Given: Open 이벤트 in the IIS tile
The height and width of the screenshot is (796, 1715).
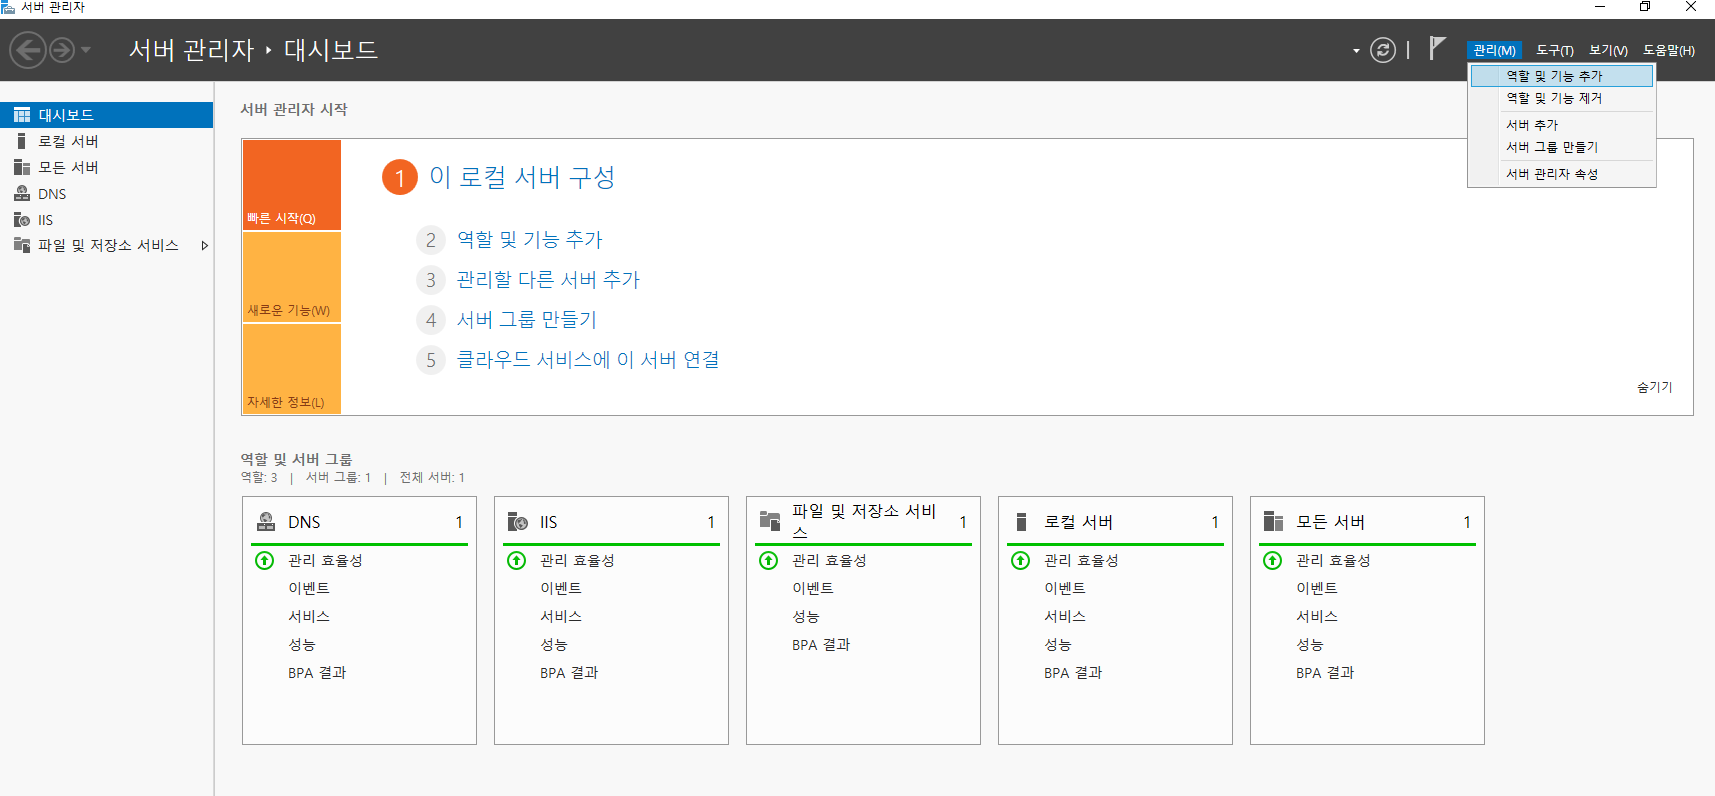Looking at the screenshot, I should pyautogui.click(x=561, y=589).
